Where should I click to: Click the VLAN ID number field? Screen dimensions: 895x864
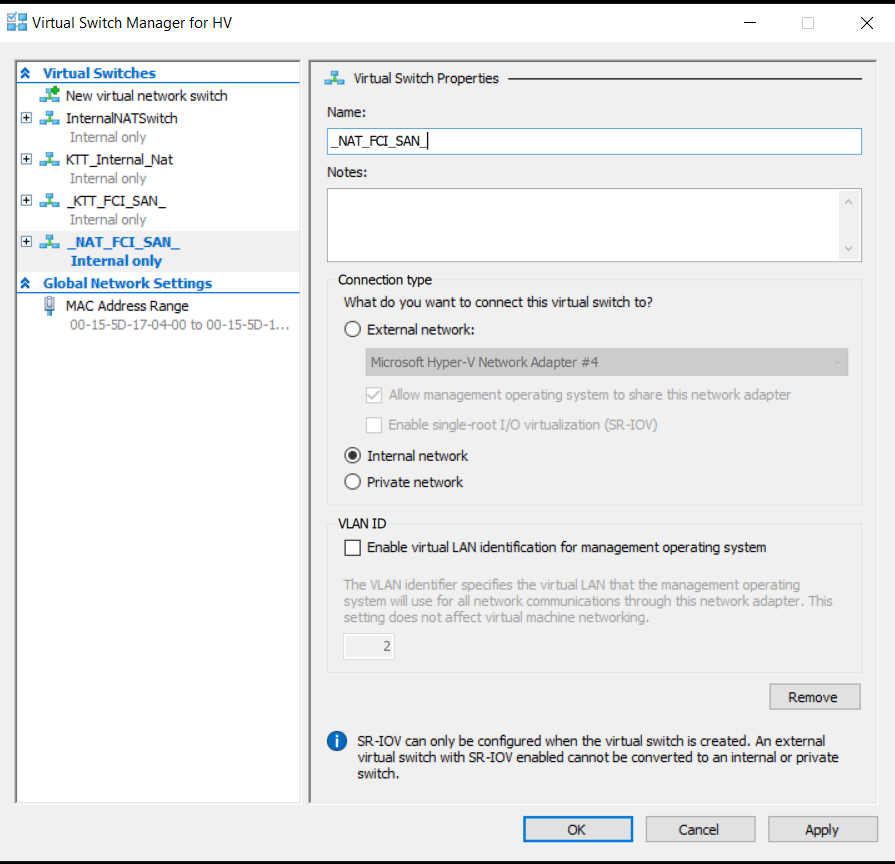pyautogui.click(x=369, y=646)
